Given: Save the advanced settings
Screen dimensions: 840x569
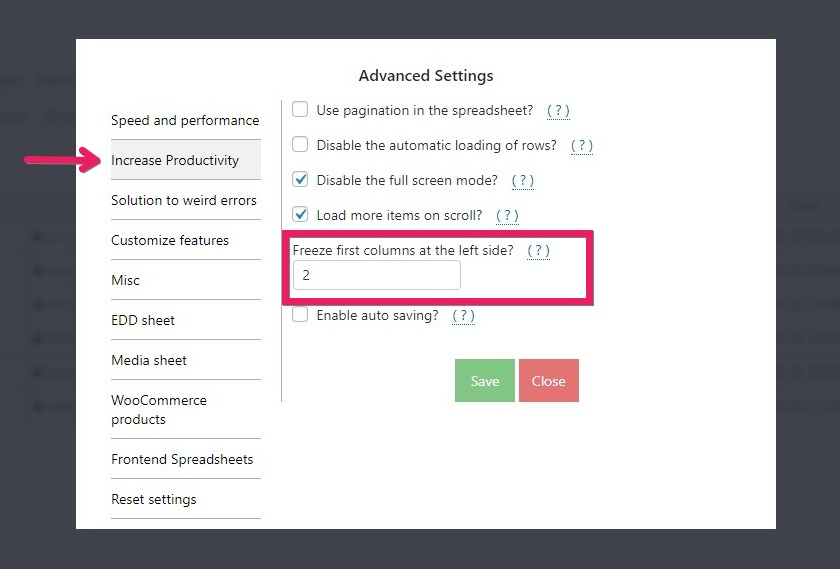Looking at the screenshot, I should [x=485, y=381].
